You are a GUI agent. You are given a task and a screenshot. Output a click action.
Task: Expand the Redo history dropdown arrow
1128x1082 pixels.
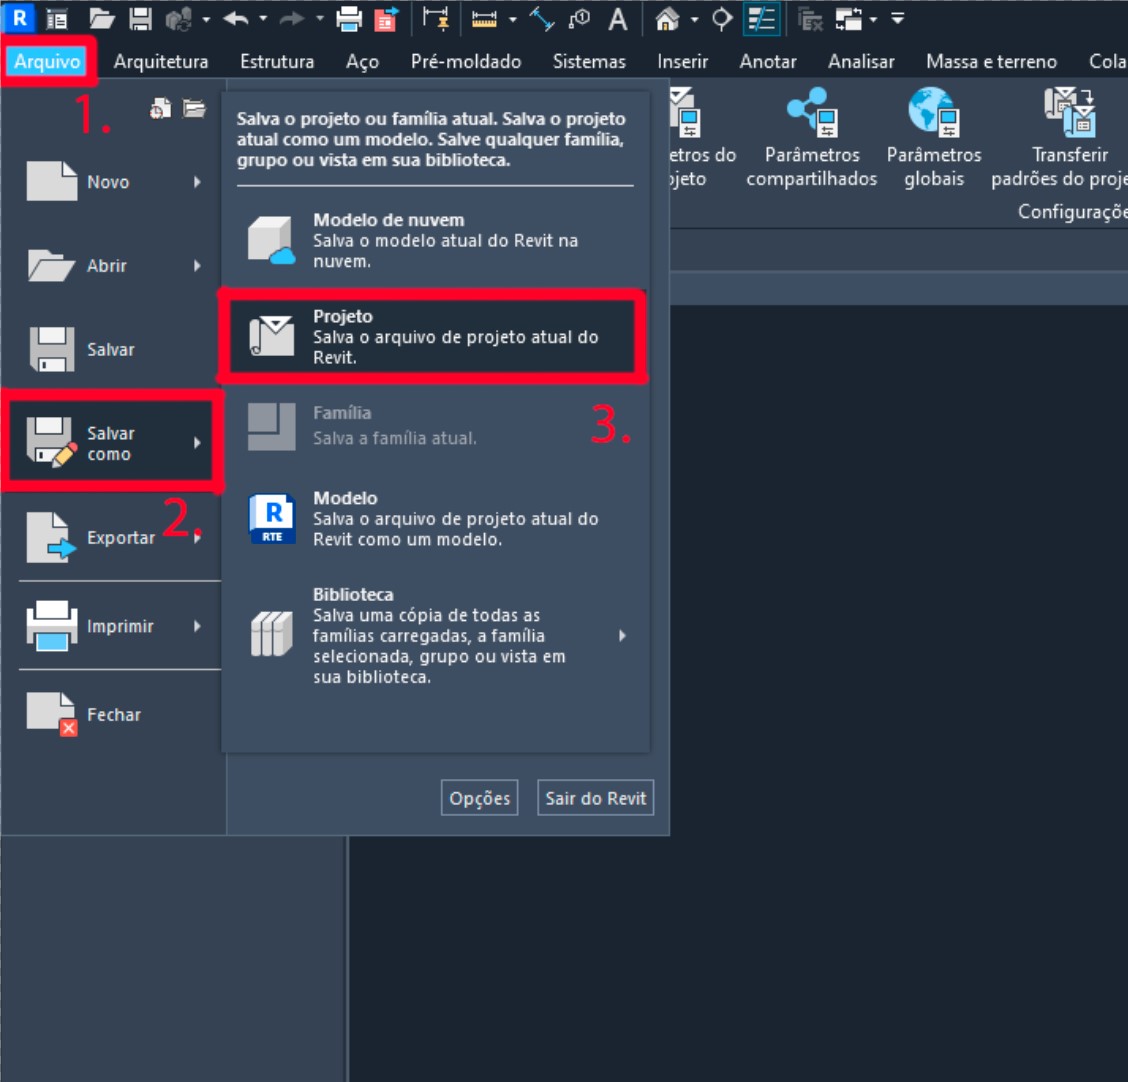[x=319, y=19]
